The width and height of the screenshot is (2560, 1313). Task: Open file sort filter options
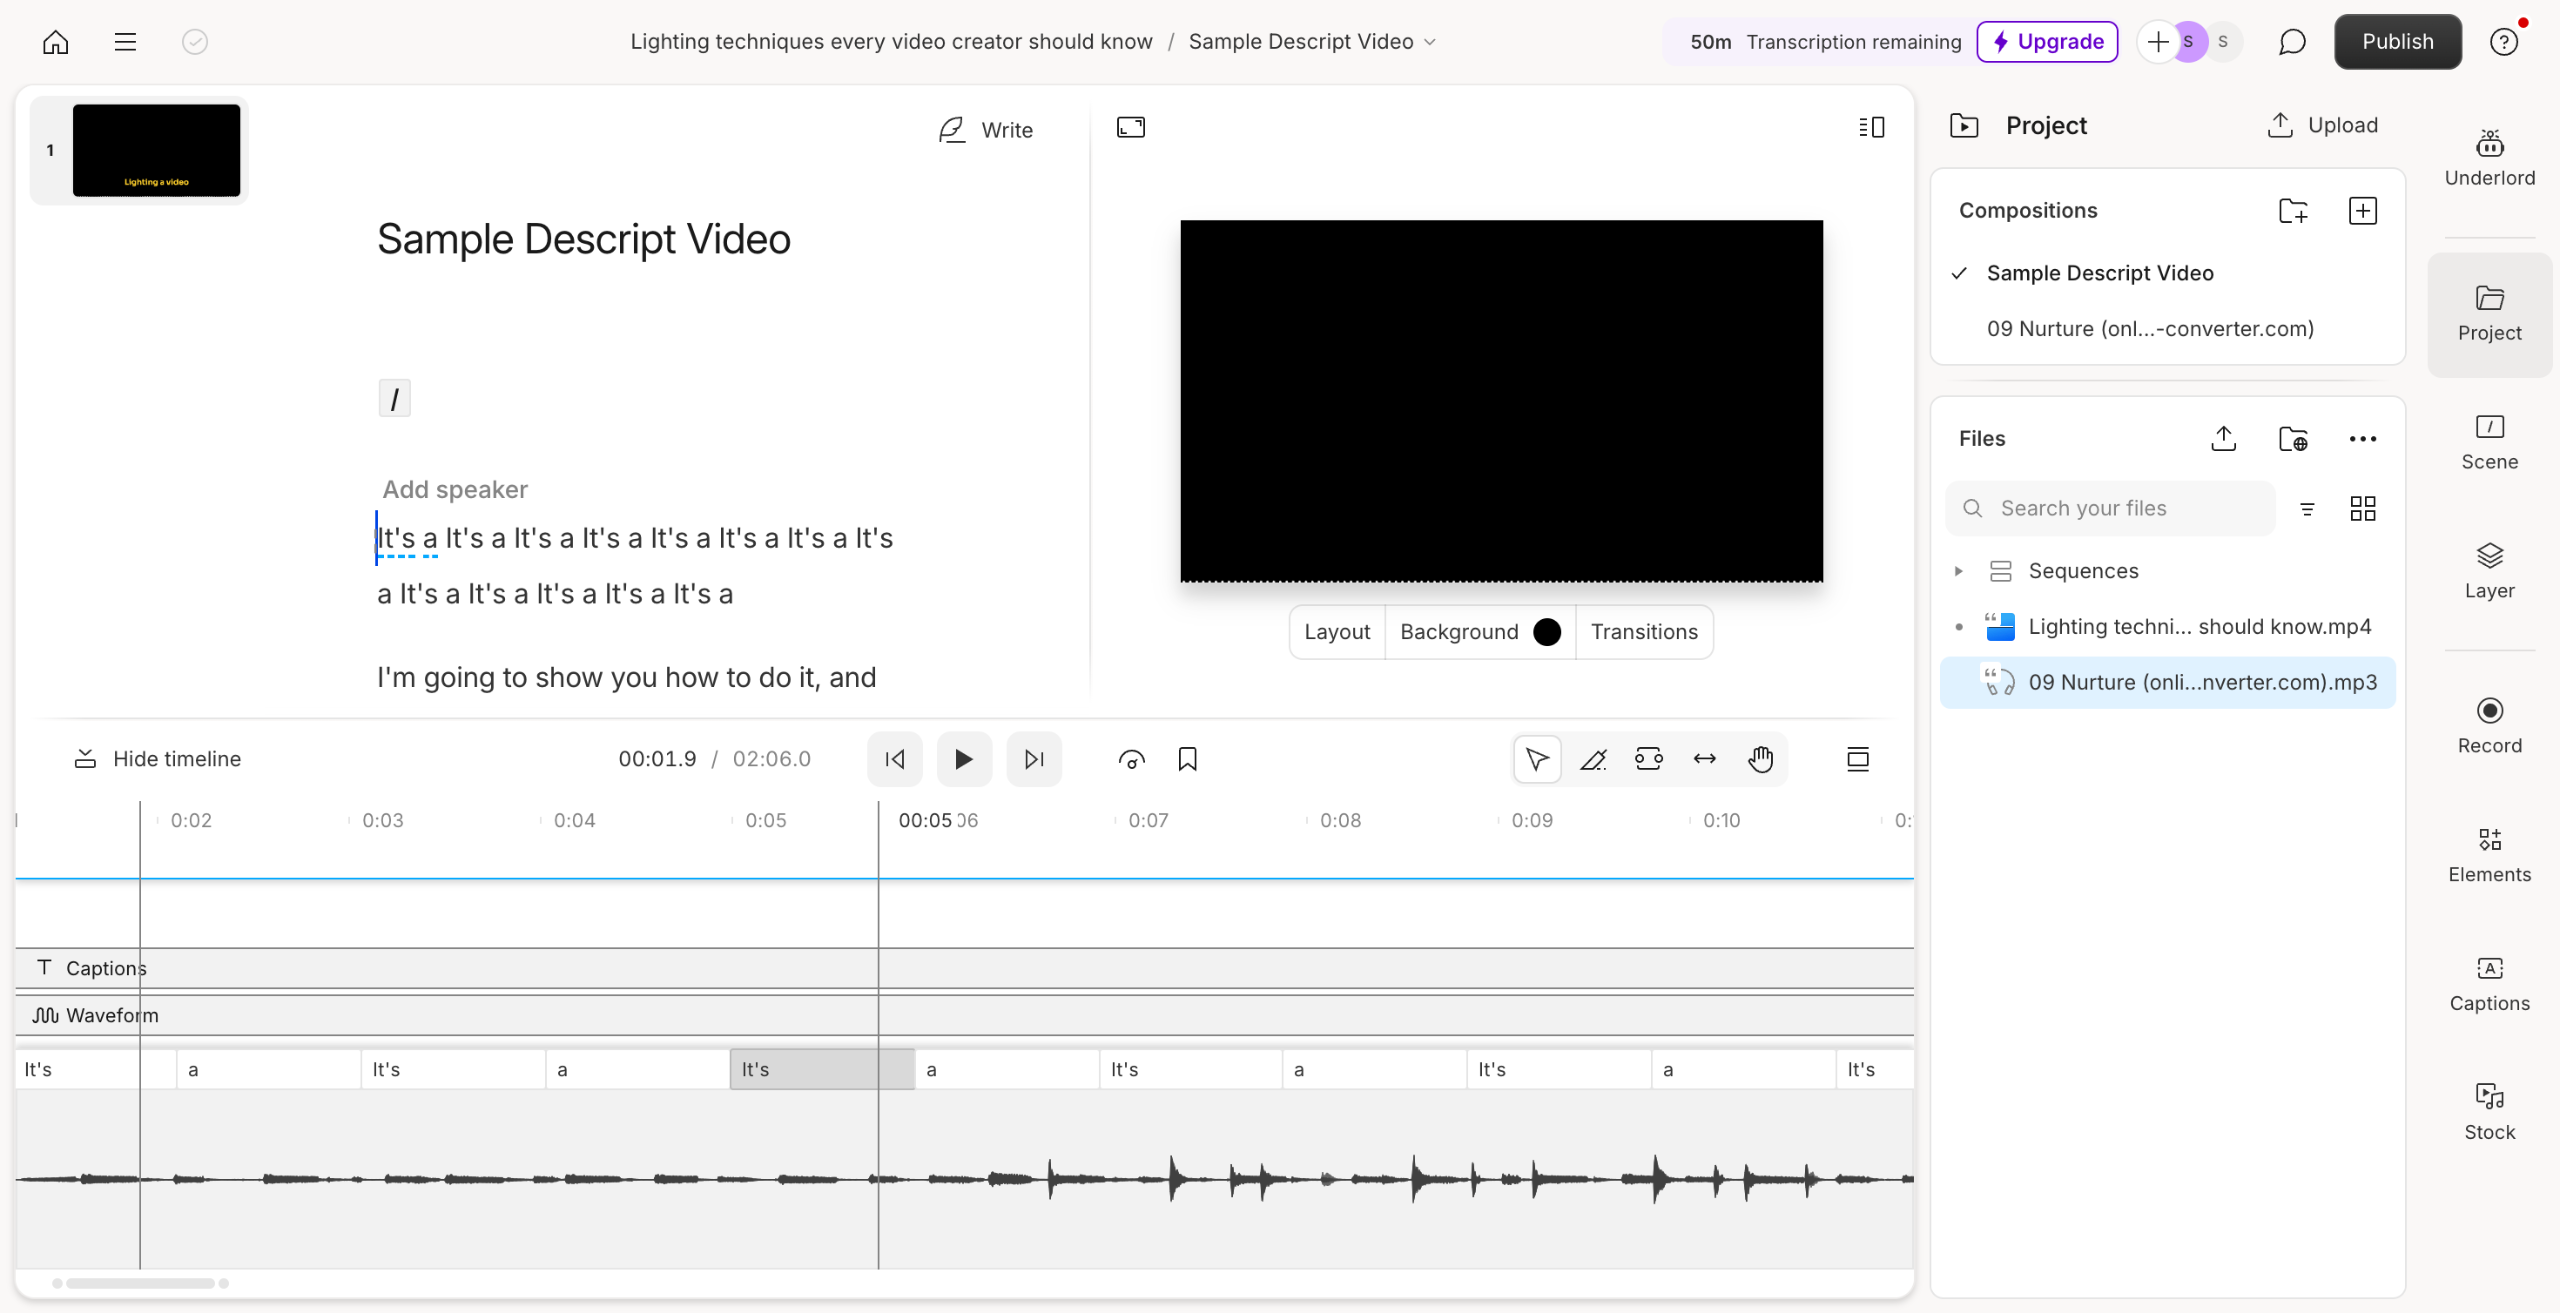pos(2308,509)
